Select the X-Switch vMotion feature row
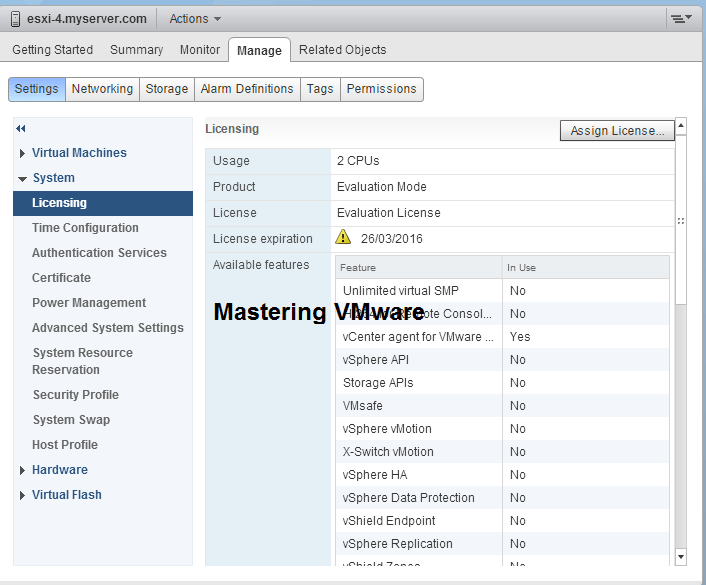The width and height of the screenshot is (706, 585). tap(502, 451)
